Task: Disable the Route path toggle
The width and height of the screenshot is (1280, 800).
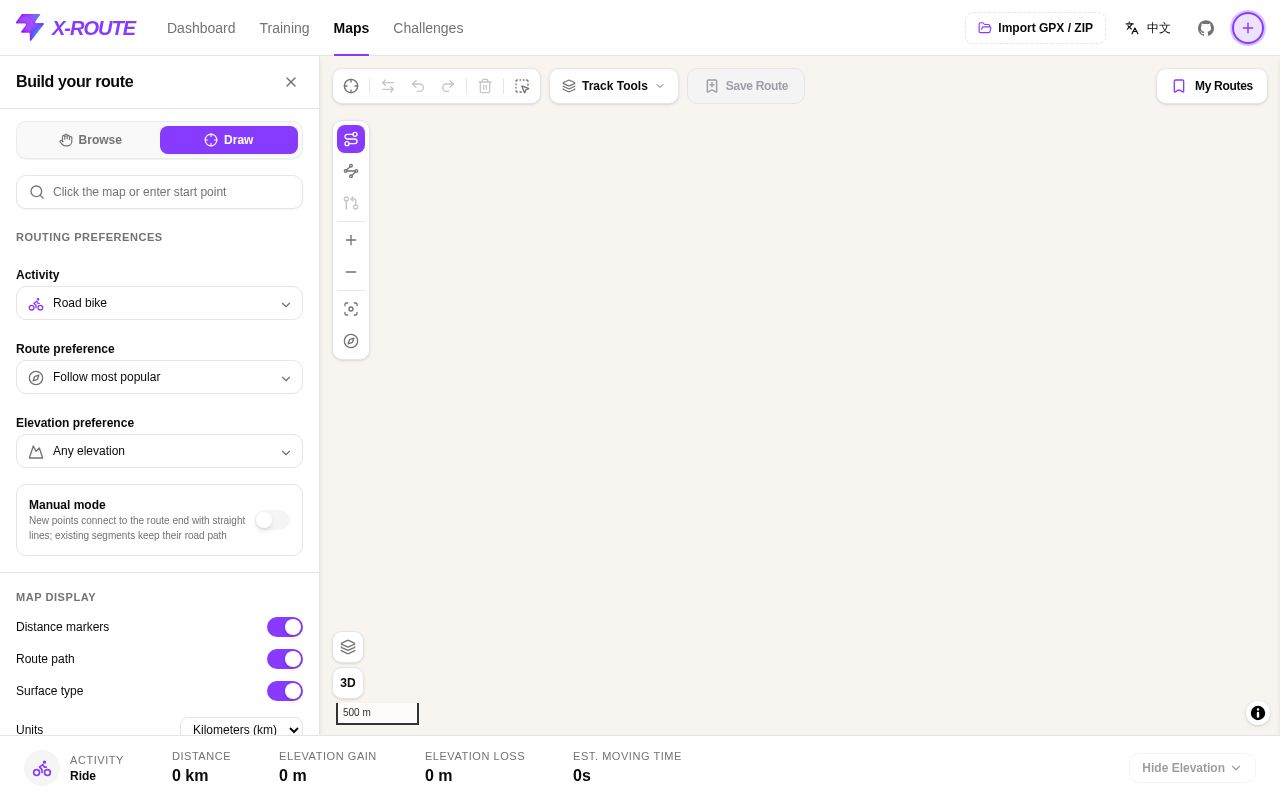Action: (x=285, y=659)
